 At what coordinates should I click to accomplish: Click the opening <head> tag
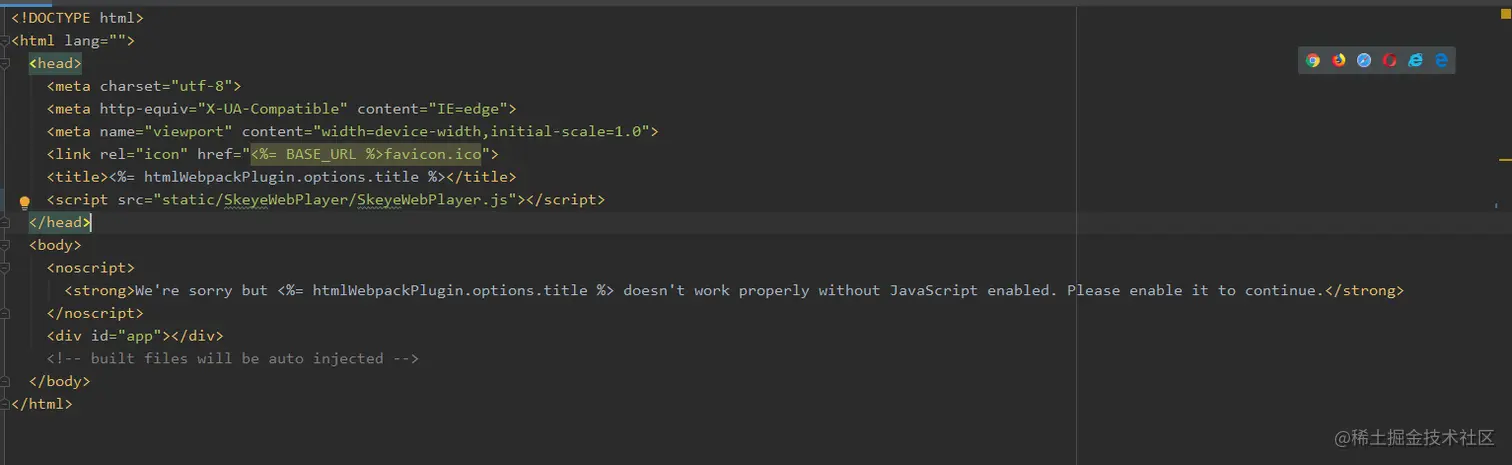tap(55, 63)
